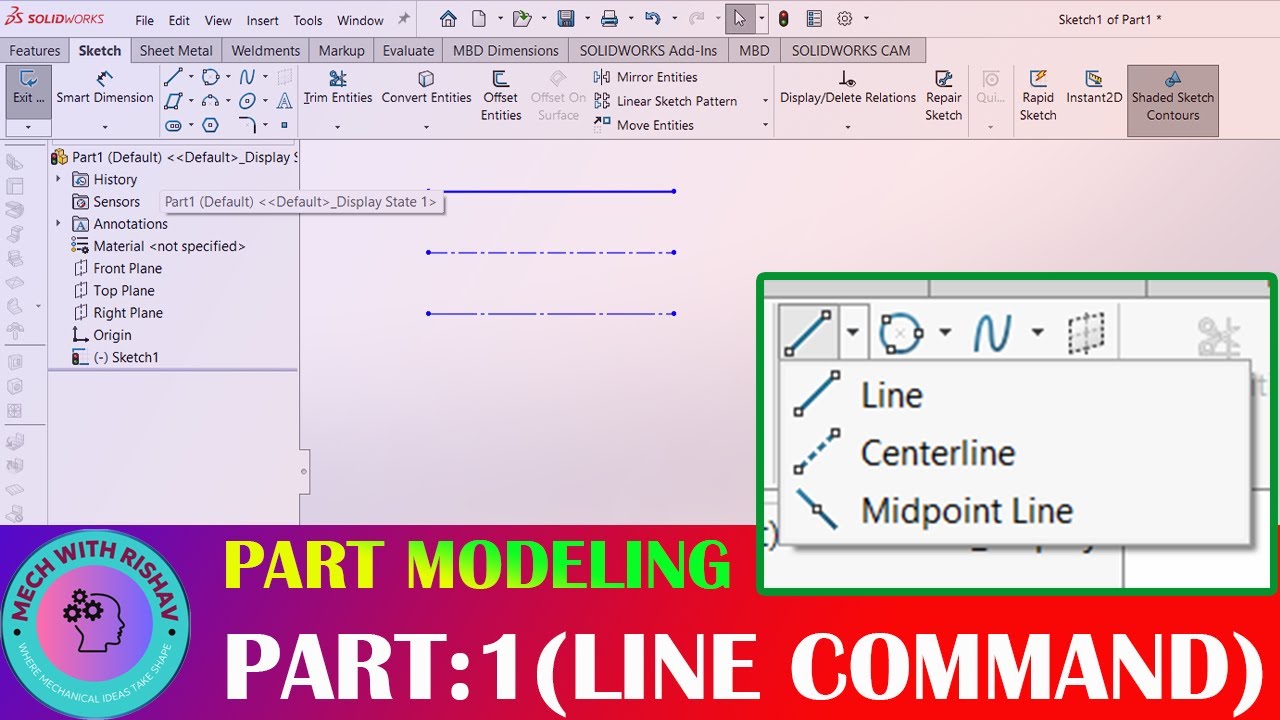The height and width of the screenshot is (720, 1280).
Task: Open the Rectangle tool dropdown arrow
Action: point(190,101)
